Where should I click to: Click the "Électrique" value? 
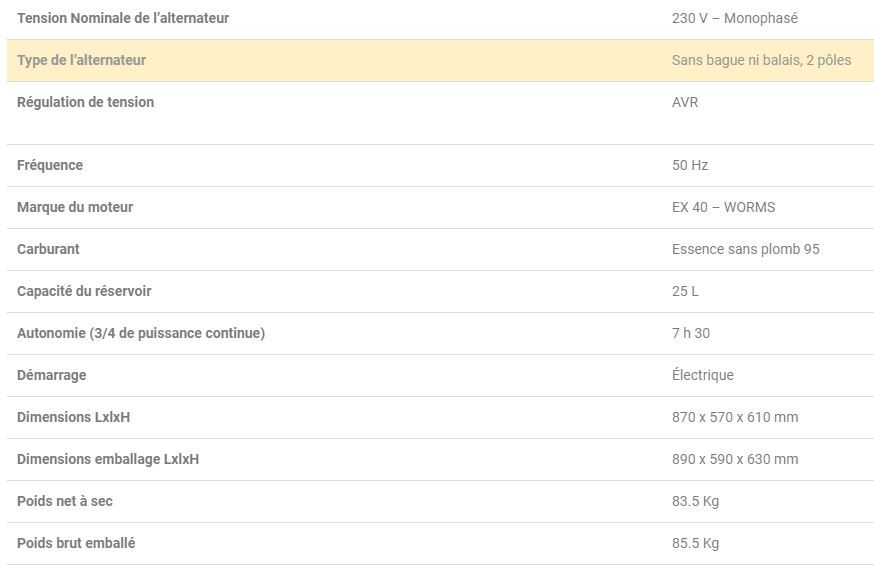click(702, 375)
